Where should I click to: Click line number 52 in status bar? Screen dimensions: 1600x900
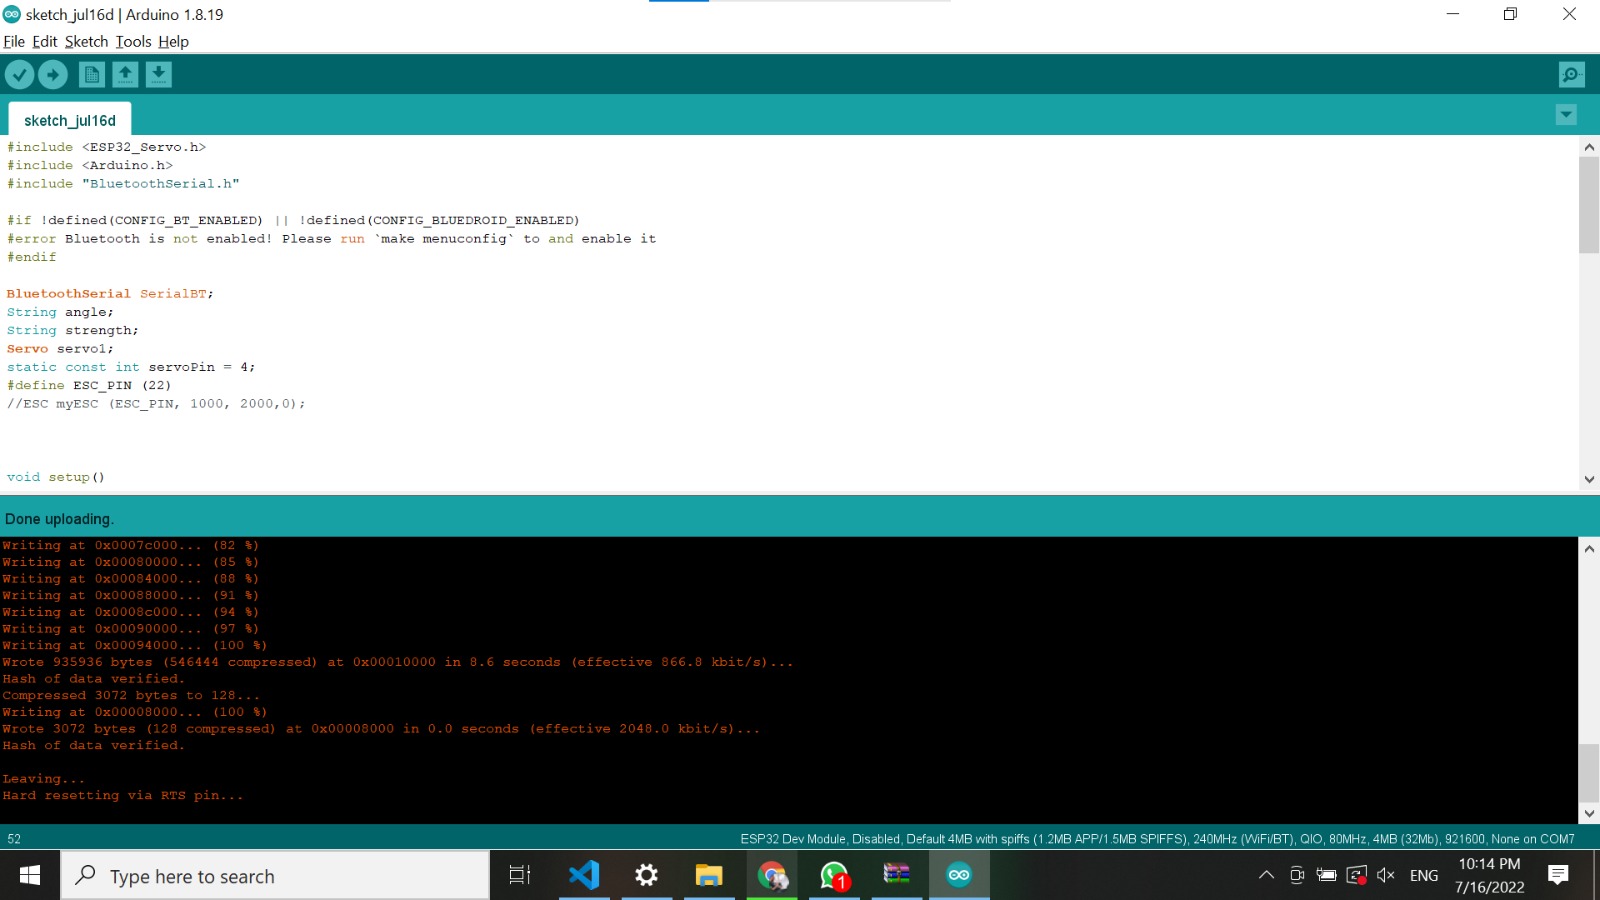14,839
